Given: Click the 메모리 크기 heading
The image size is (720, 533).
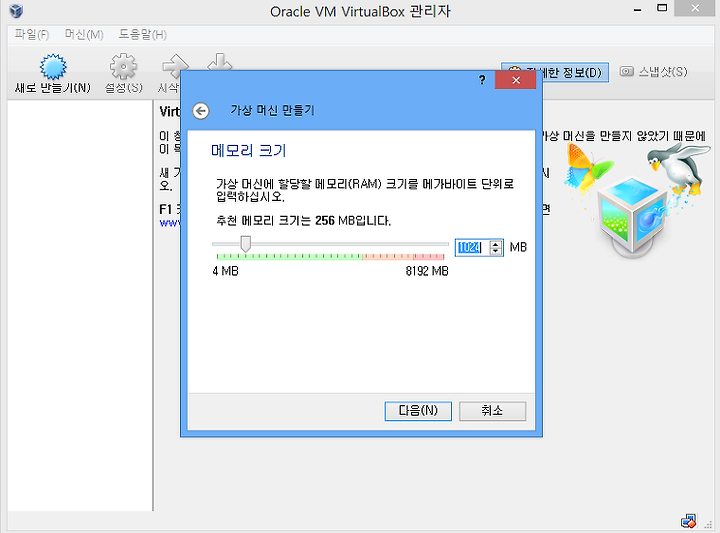Looking at the screenshot, I should 248,151.
